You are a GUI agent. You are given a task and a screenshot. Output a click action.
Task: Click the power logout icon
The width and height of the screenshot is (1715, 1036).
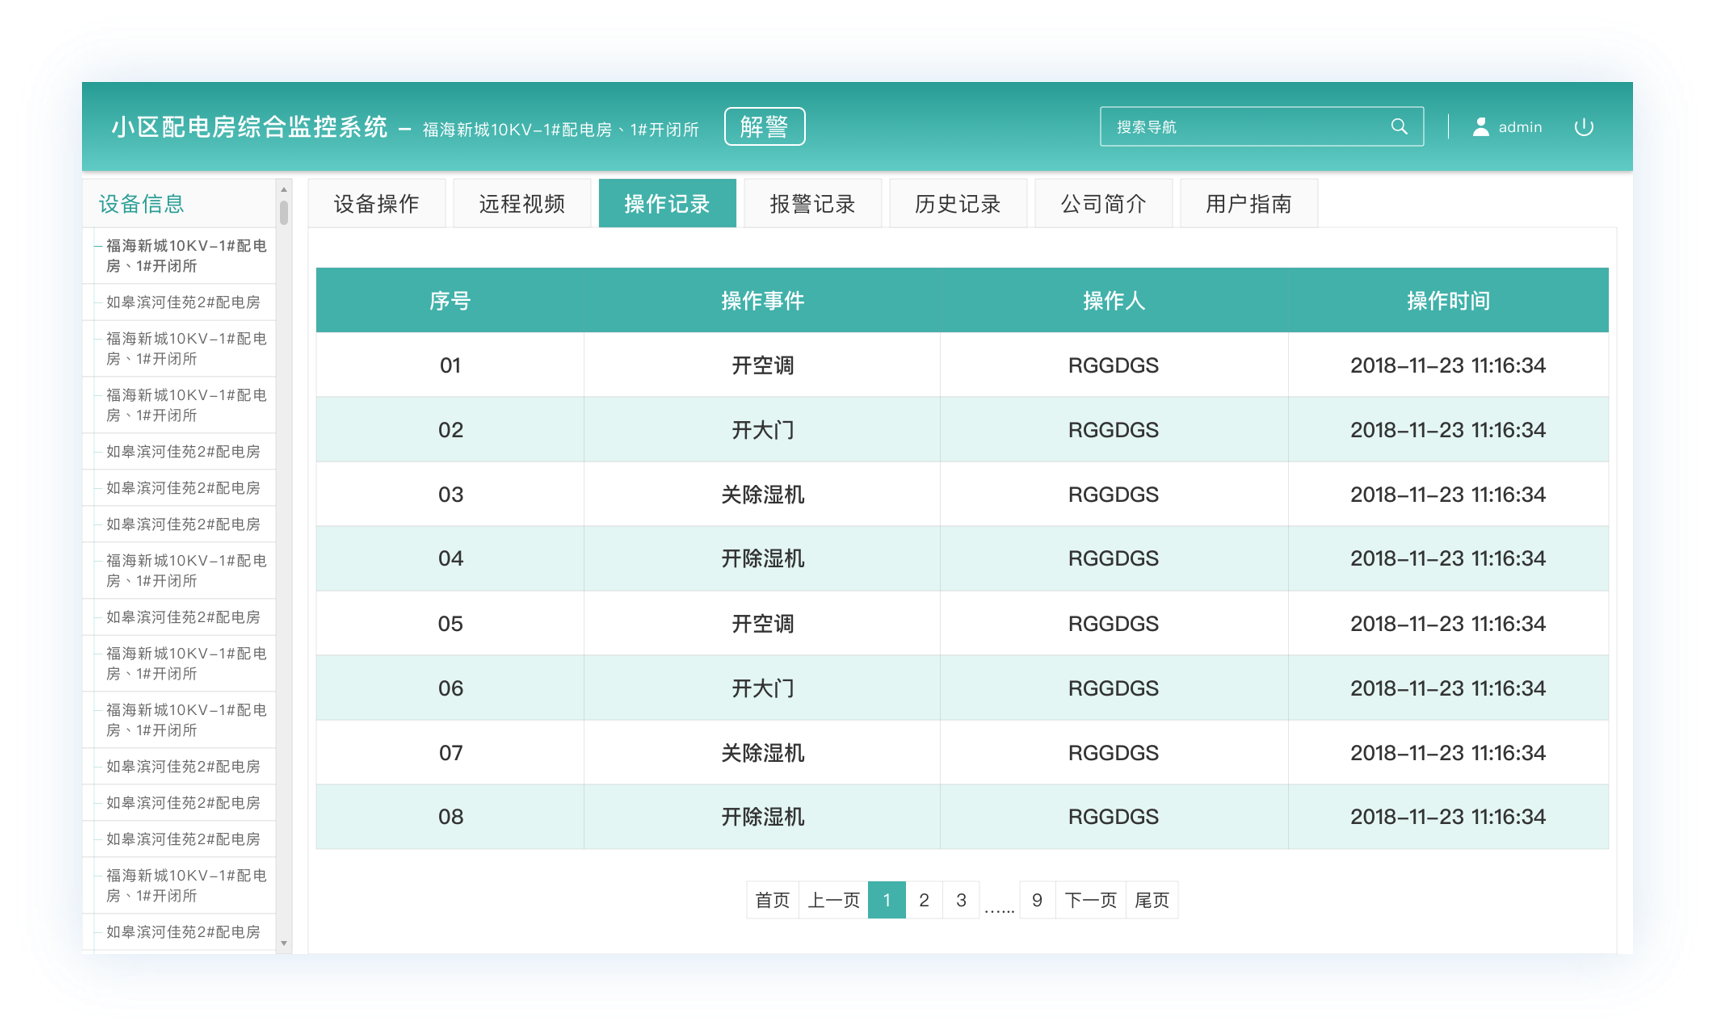[1584, 127]
